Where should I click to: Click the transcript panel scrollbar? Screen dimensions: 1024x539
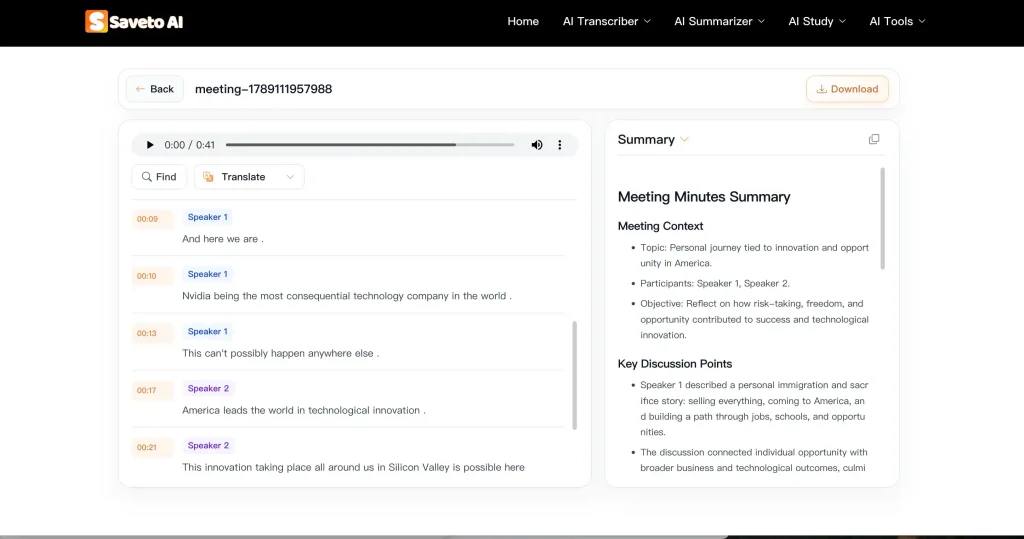pyautogui.click(x=575, y=375)
